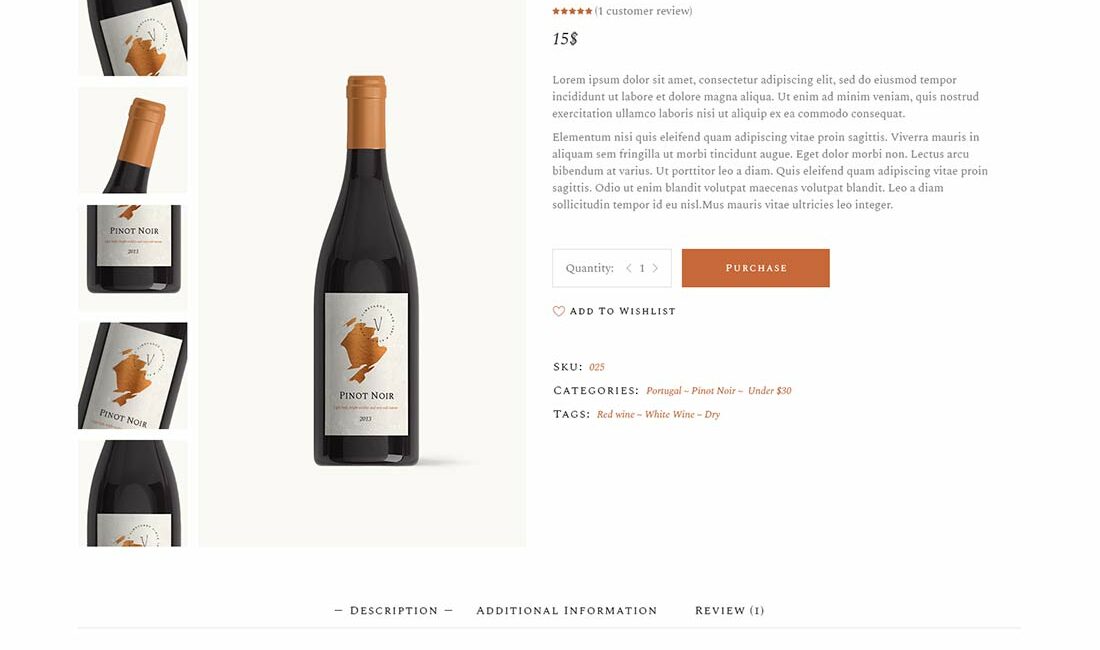Click the wishlist heart icon
The width and height of the screenshot is (1100, 650).
[x=558, y=311]
